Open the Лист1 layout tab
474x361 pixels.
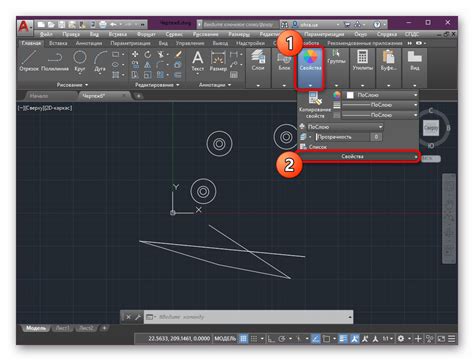[x=63, y=328]
